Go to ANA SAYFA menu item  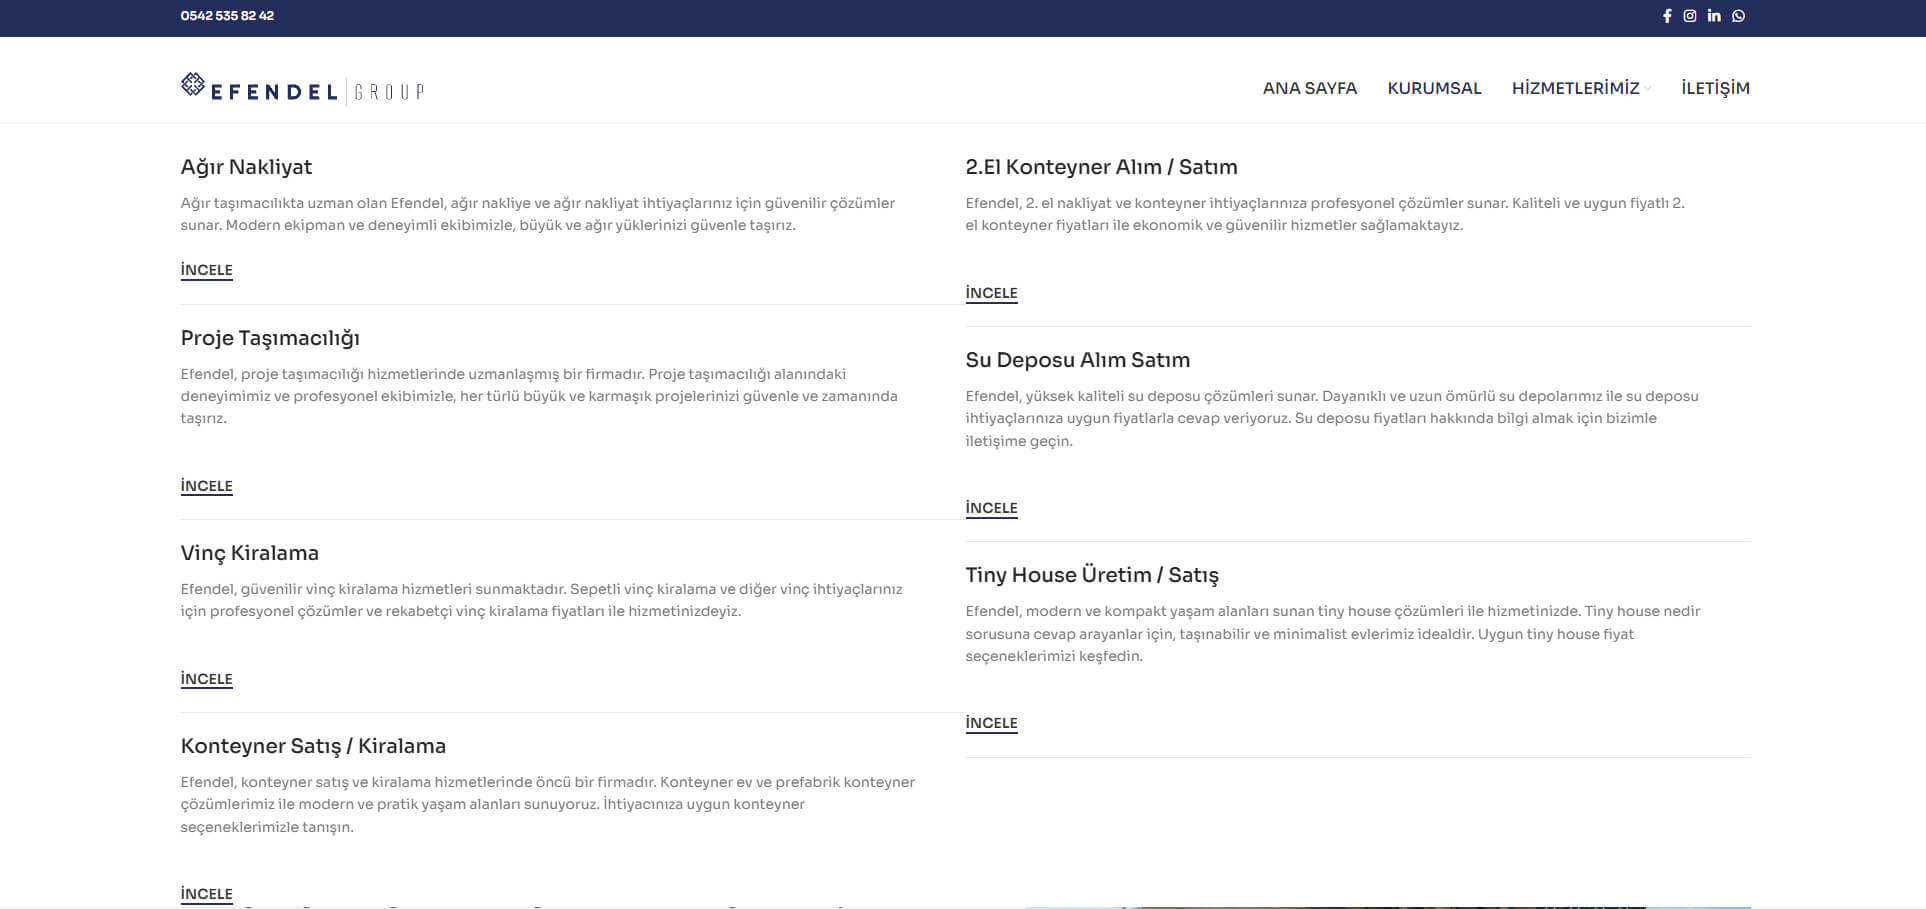point(1310,88)
